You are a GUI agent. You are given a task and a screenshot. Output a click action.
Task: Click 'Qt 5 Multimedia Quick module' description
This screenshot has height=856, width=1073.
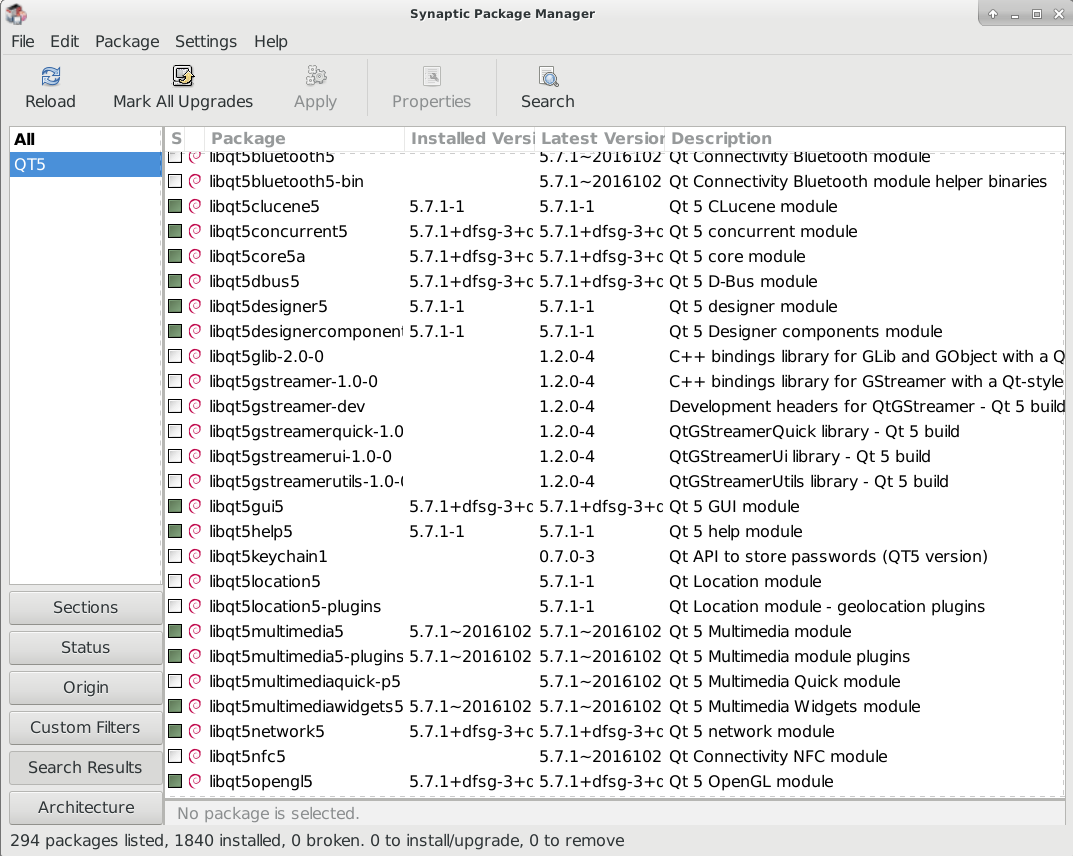pos(784,682)
